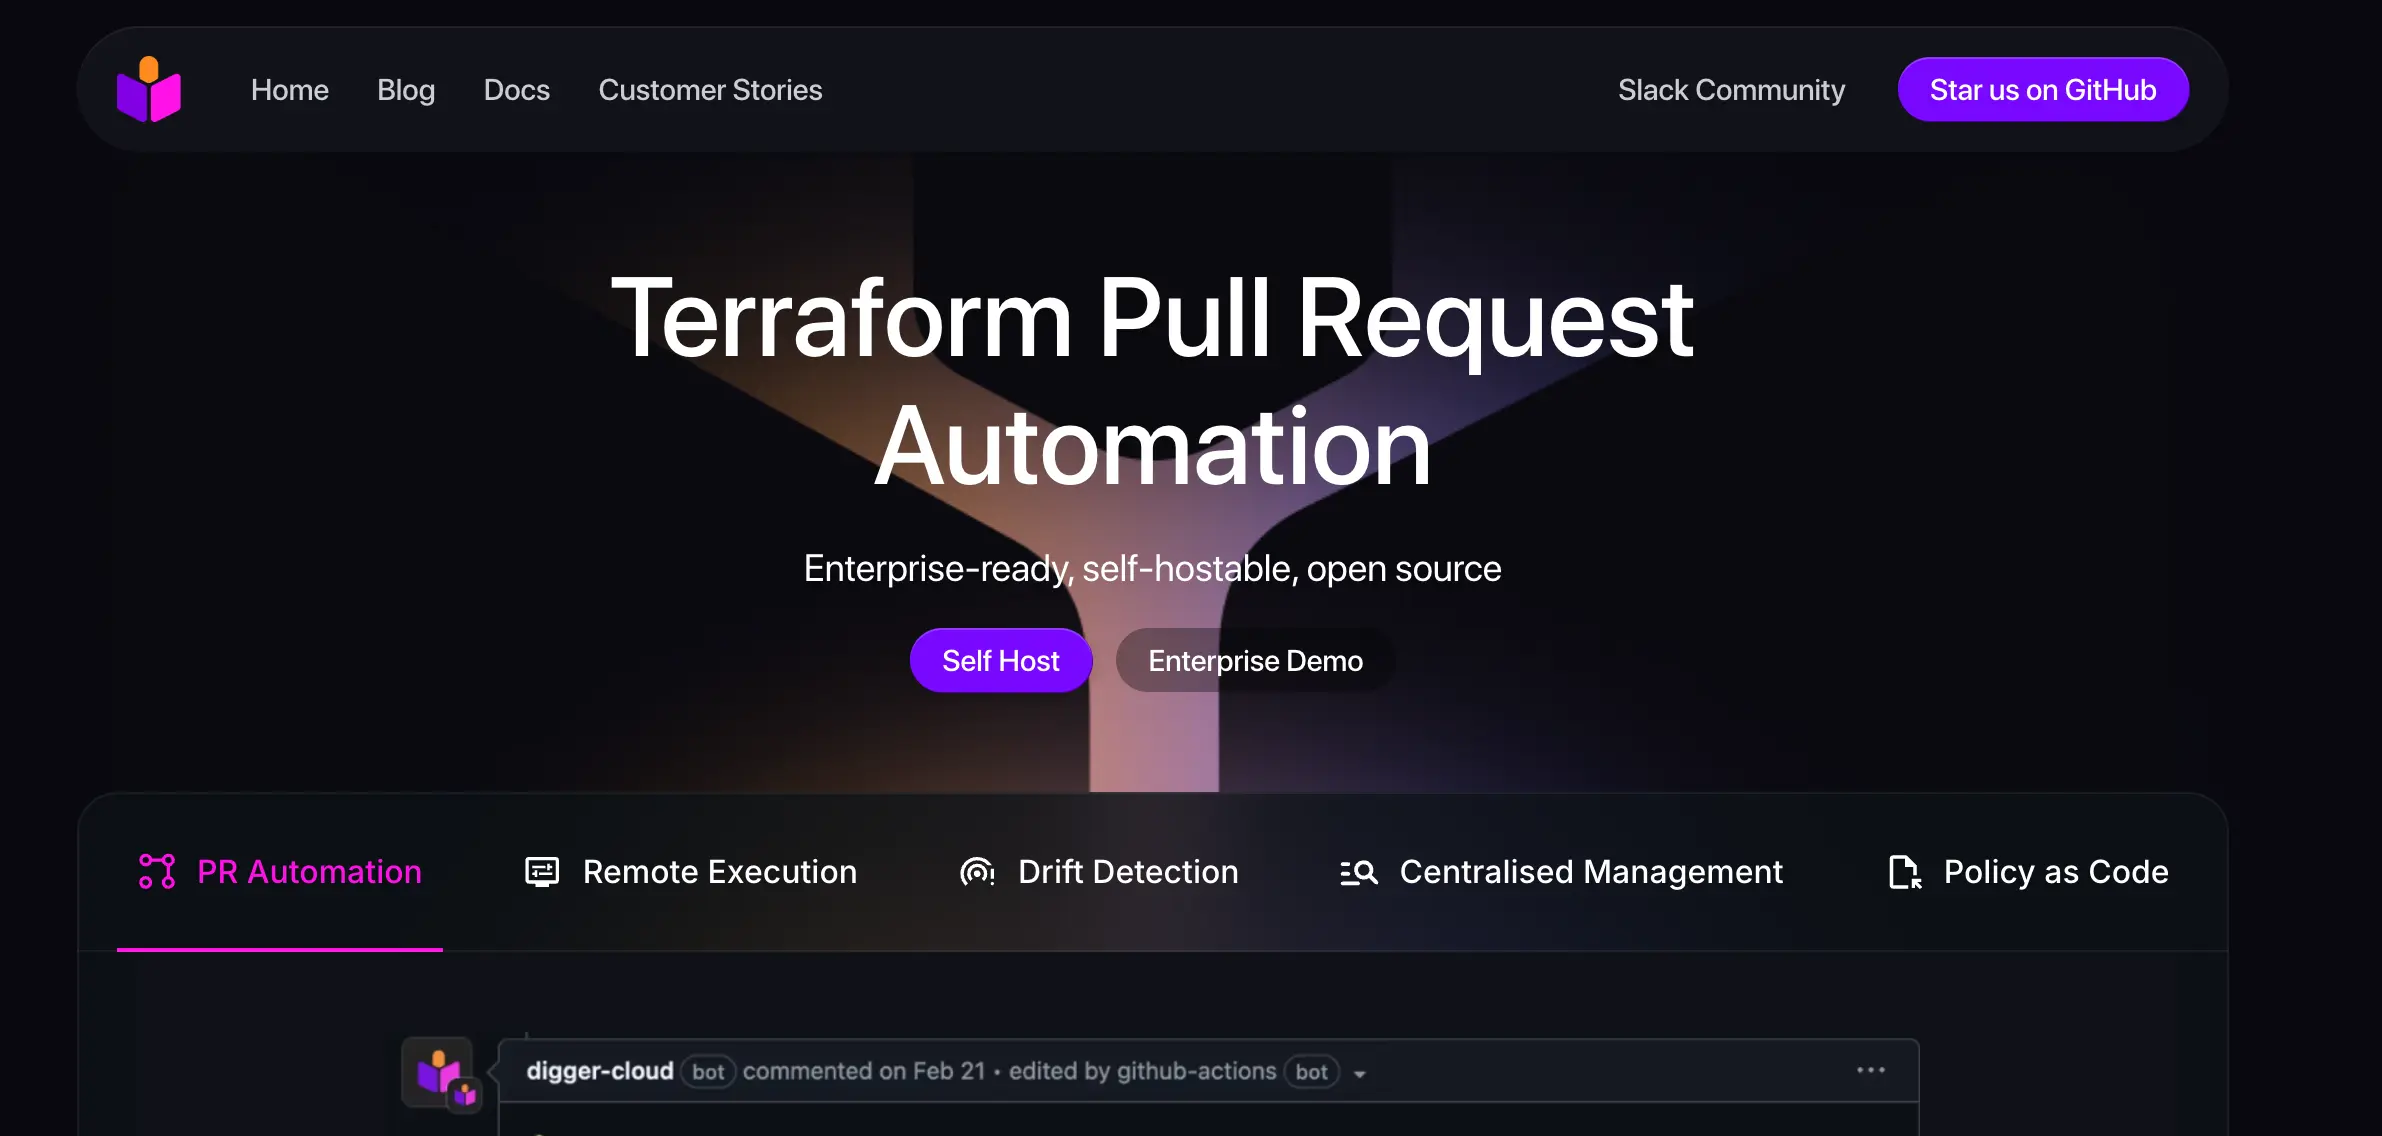
Task: Click the PR Automation branch icon
Action: click(157, 872)
